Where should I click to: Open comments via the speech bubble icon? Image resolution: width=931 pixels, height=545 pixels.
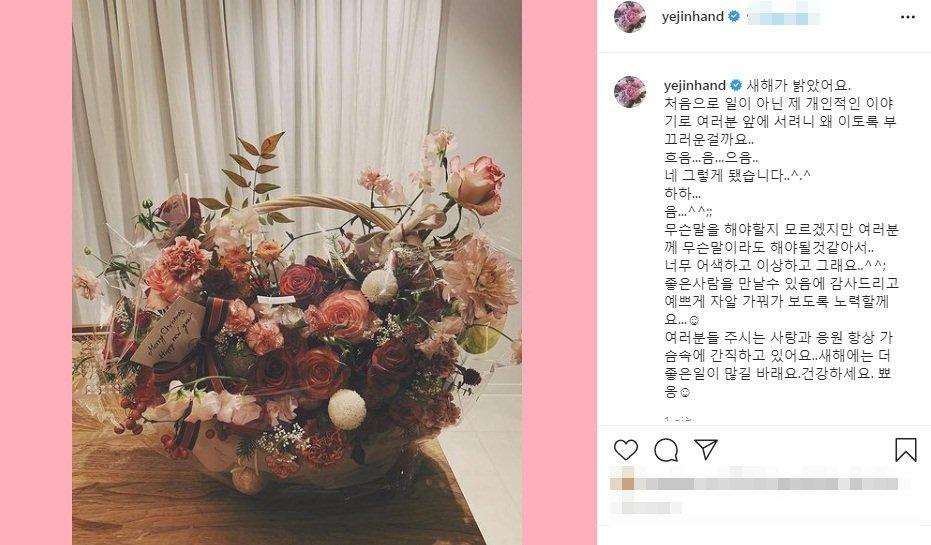pyautogui.click(x=666, y=450)
